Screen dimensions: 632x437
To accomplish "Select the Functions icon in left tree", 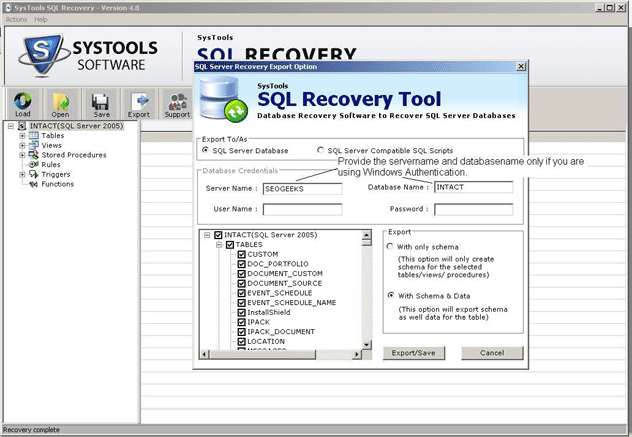I will click(x=33, y=184).
